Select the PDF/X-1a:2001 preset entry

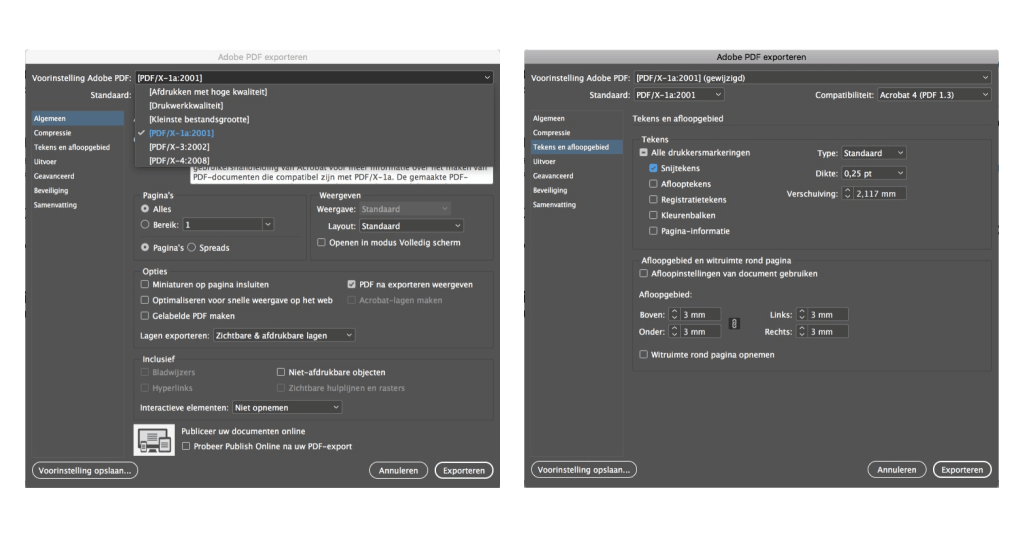tap(181, 133)
